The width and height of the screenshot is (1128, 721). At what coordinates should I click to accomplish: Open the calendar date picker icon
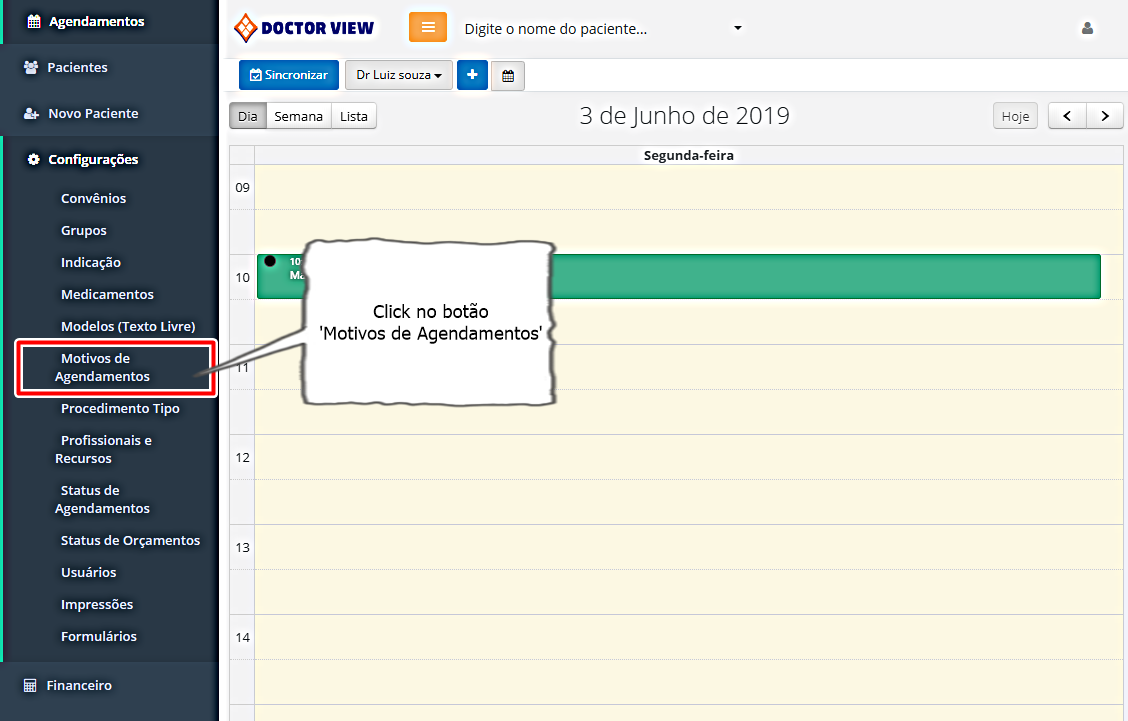[x=508, y=76]
